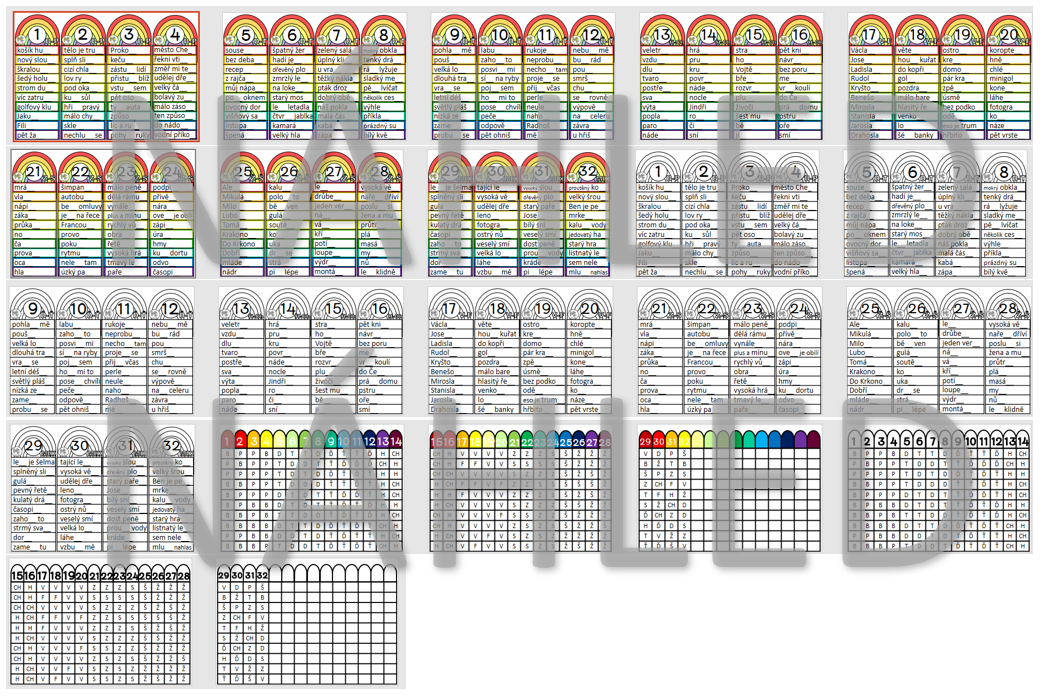
Task: Select the black-and-white page with cards 21–24
Action: point(729,351)
